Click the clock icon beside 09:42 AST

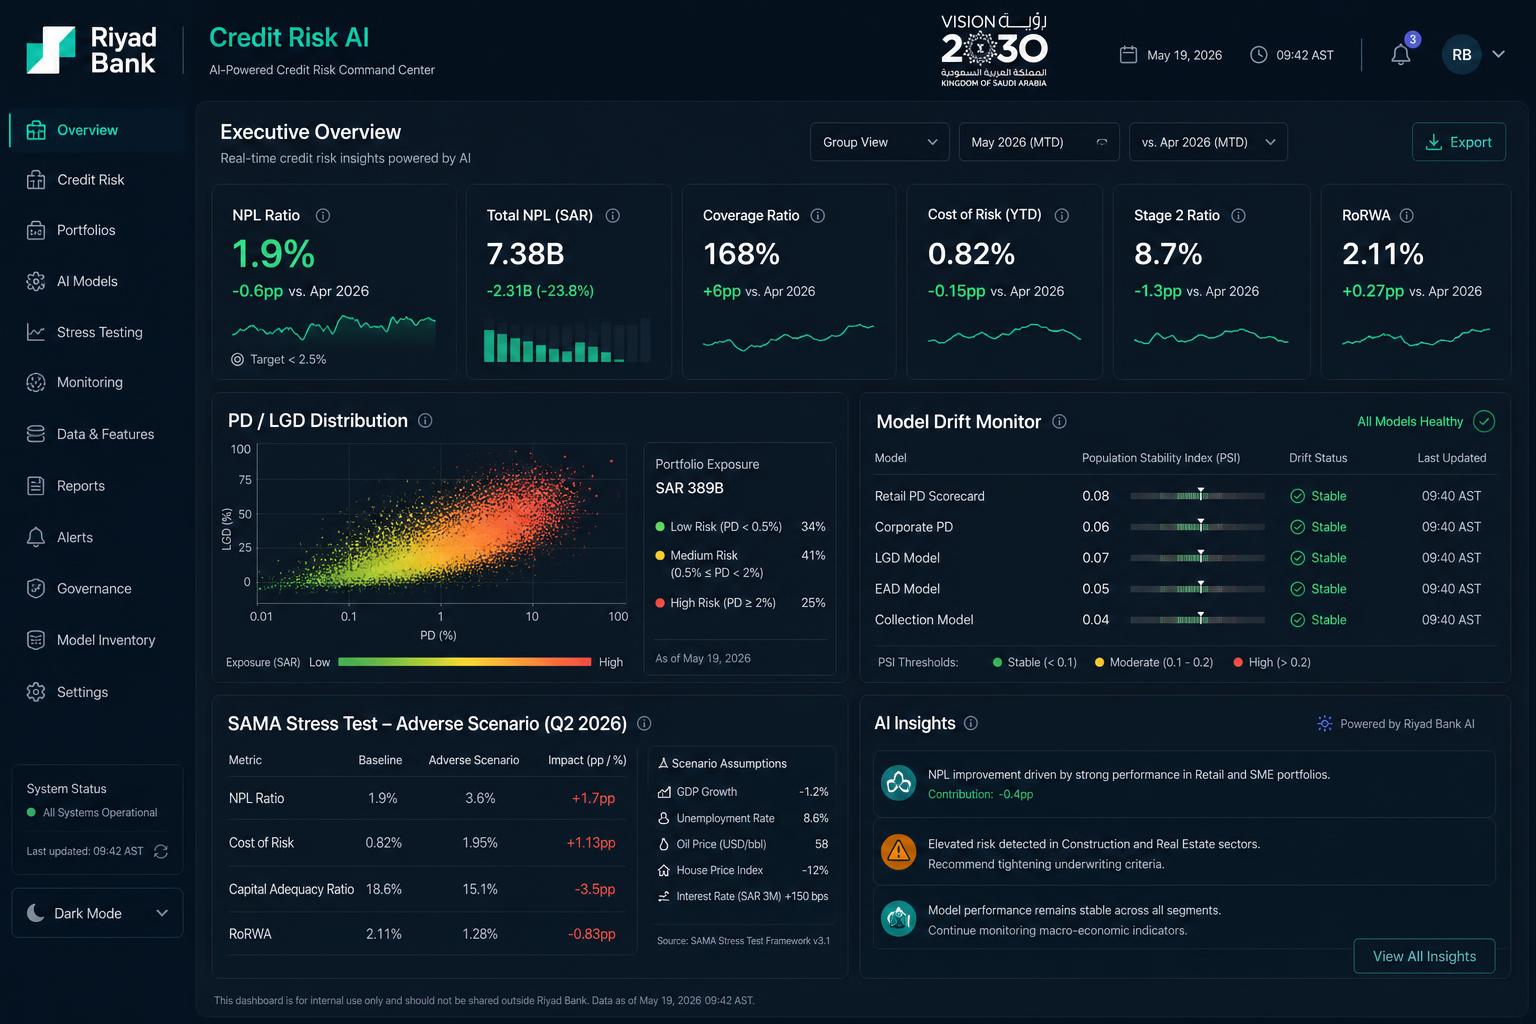(x=1259, y=55)
